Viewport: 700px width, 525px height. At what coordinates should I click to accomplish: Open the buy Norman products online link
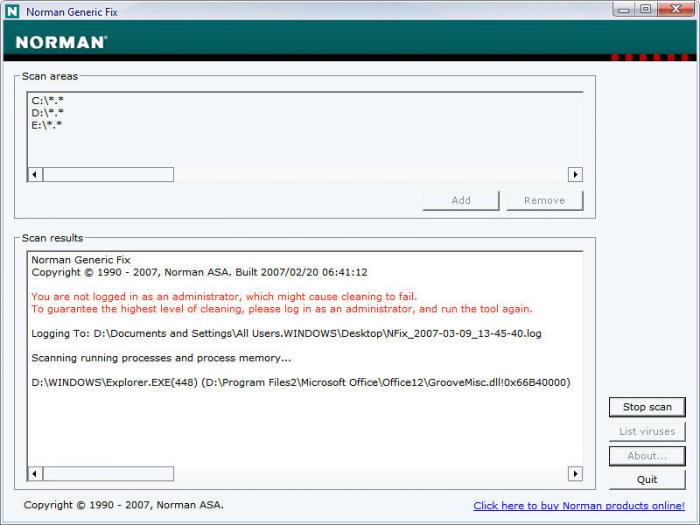[x=579, y=505]
